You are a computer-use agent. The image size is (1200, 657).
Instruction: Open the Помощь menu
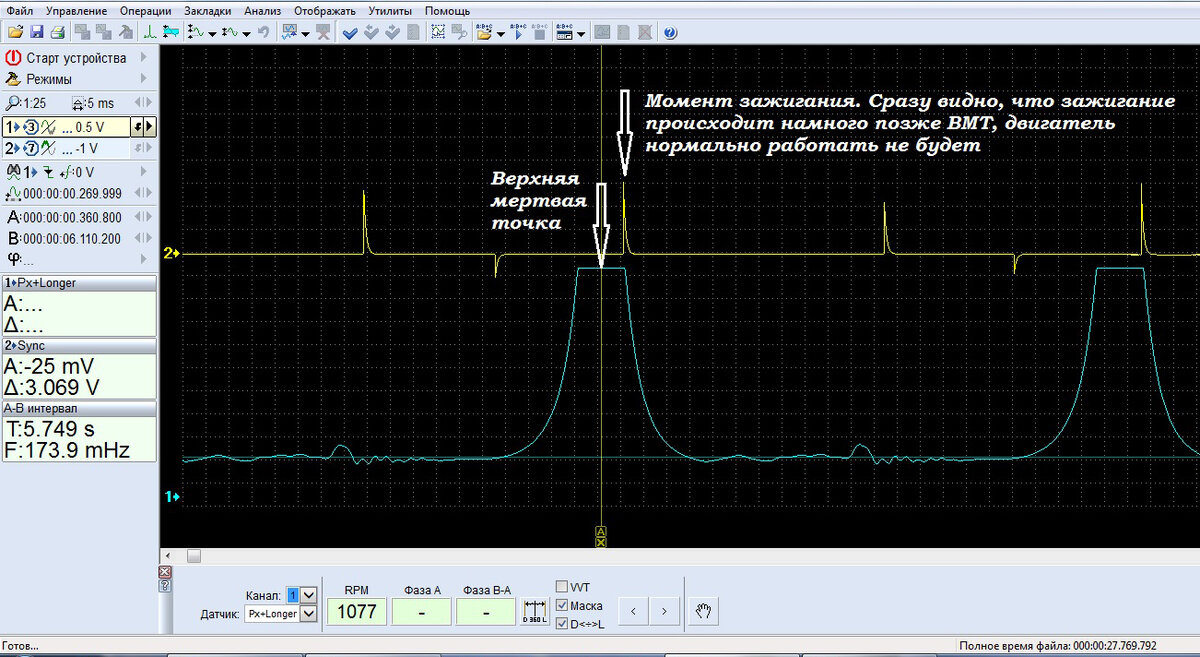pos(447,10)
